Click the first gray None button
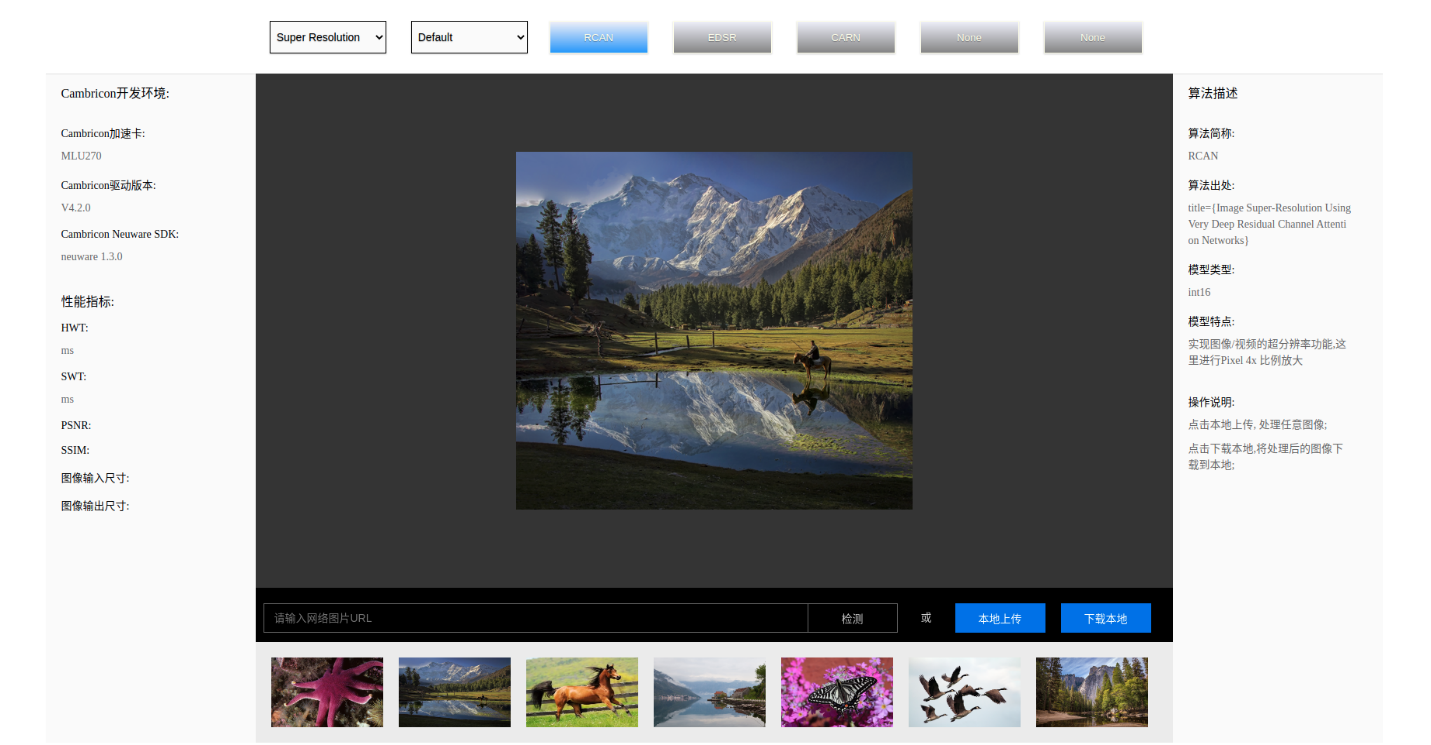The height and width of the screenshot is (745, 1431). click(x=969, y=38)
